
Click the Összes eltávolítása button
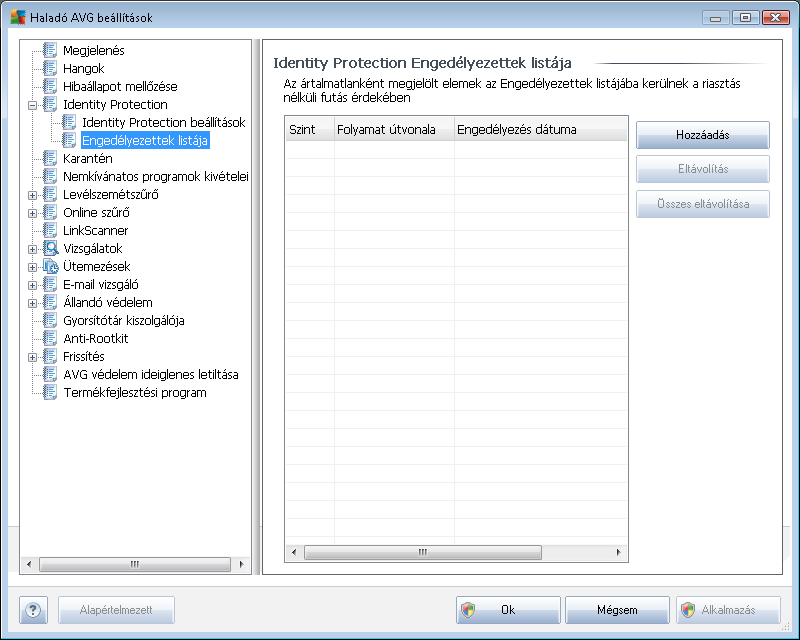point(703,204)
